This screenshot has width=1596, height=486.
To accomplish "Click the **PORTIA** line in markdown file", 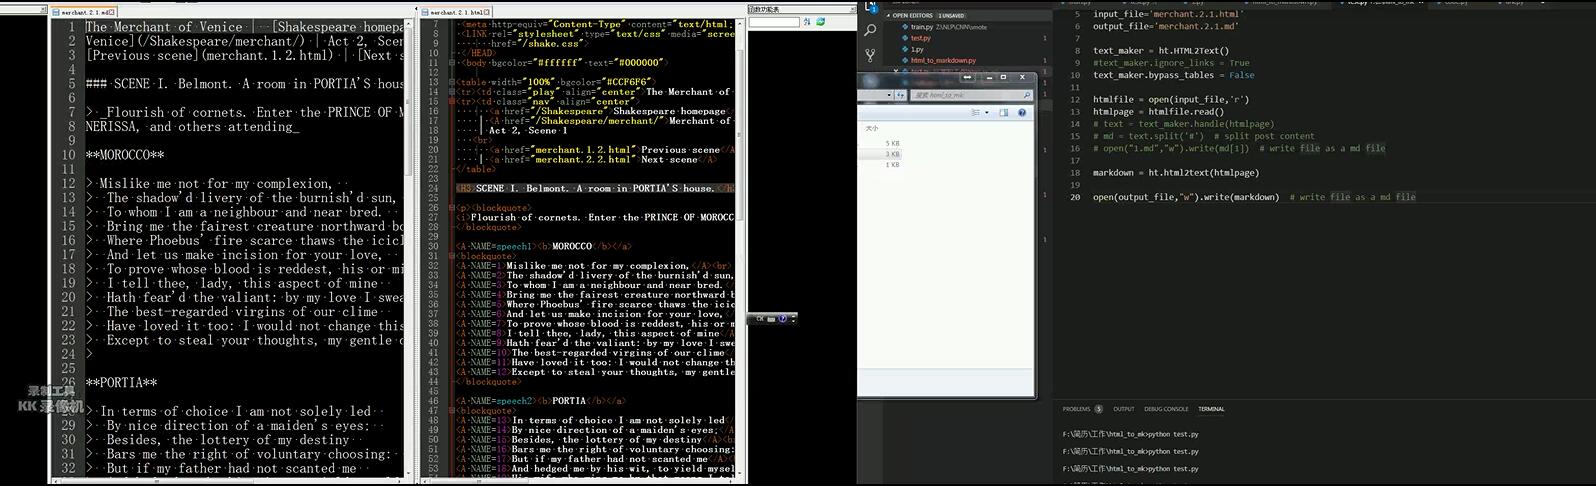I will [x=121, y=383].
